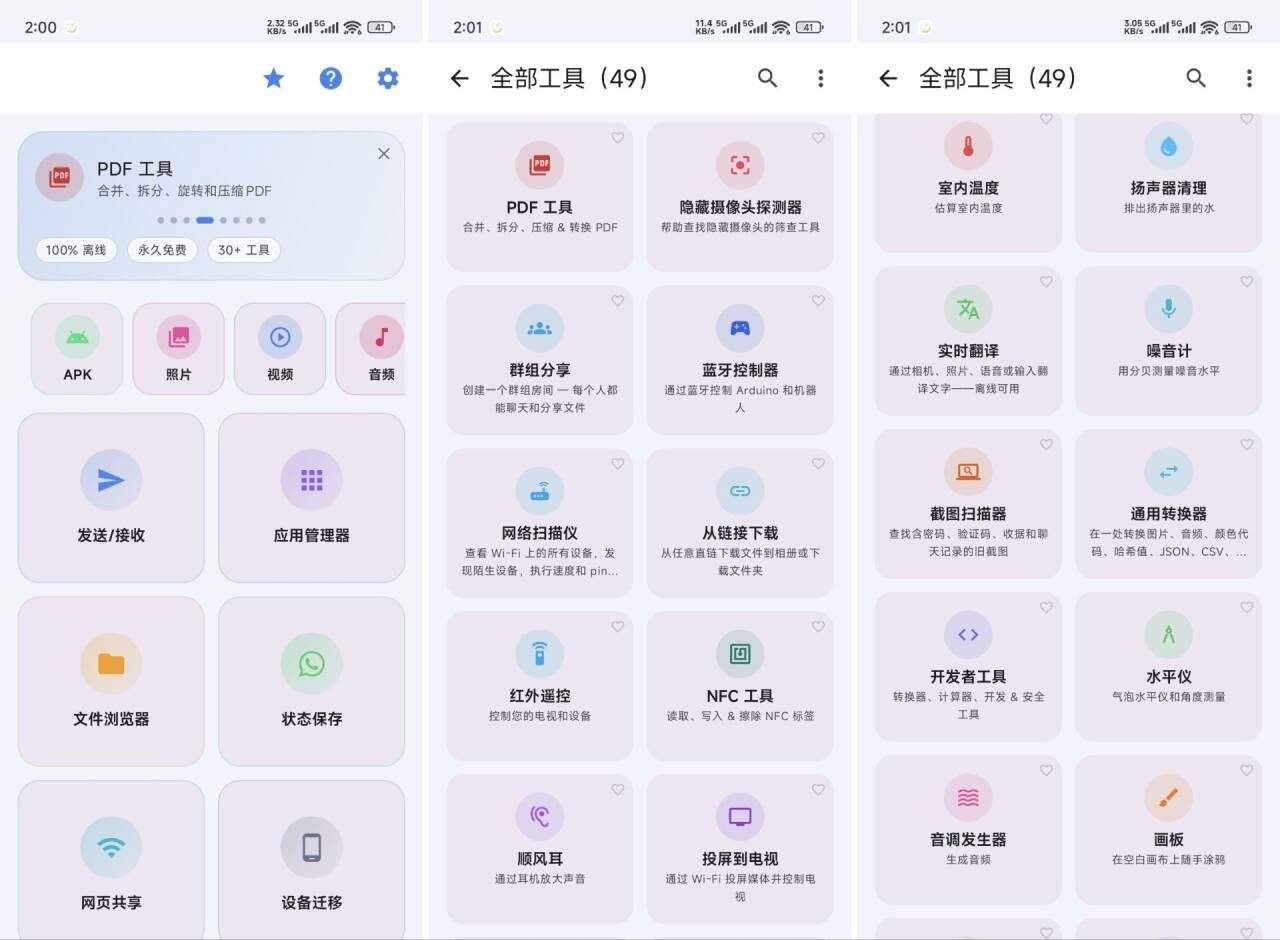Open 开发者工具 tool
This screenshot has height=940, width=1280.
968,667
